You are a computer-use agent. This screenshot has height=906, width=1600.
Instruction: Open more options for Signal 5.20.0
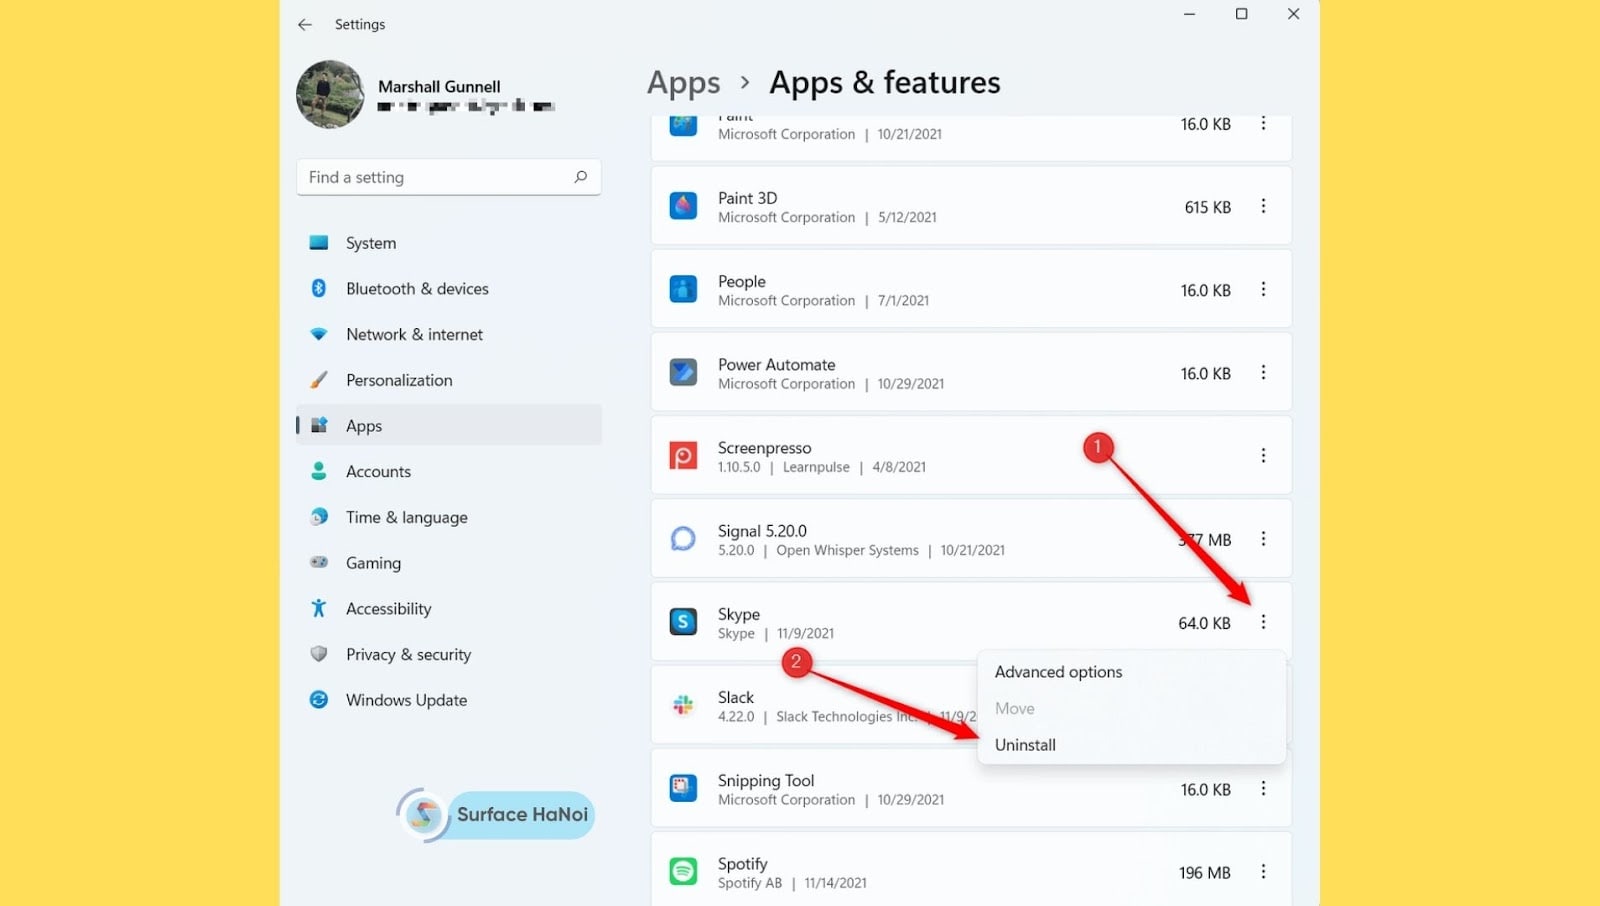click(1263, 539)
